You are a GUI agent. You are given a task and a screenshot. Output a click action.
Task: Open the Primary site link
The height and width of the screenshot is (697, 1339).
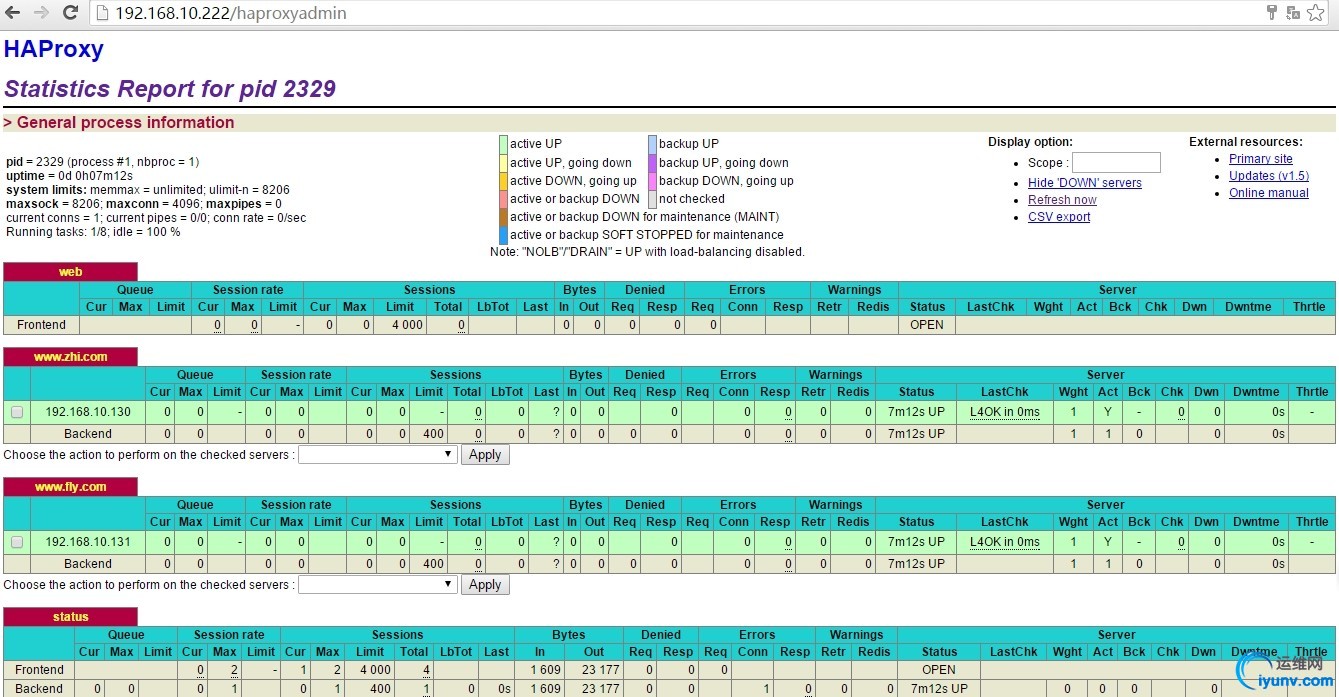tap(1260, 159)
